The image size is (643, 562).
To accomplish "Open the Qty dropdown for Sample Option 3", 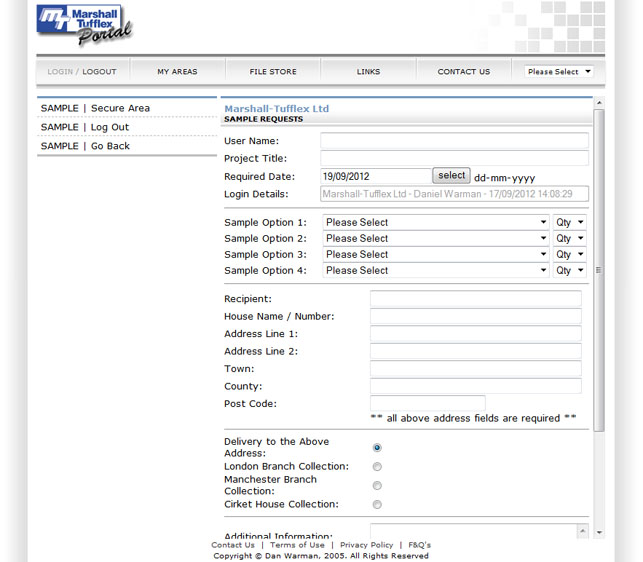I will coord(570,254).
